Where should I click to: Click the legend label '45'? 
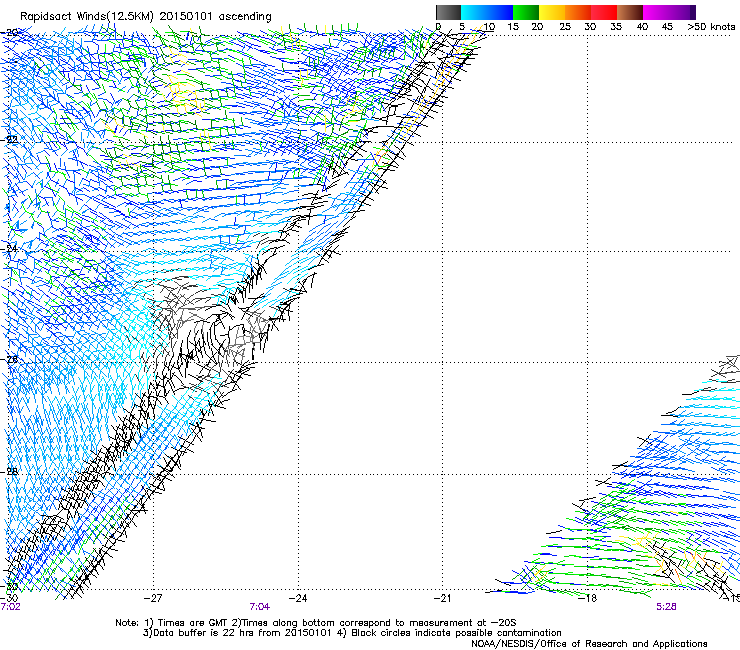[666, 27]
